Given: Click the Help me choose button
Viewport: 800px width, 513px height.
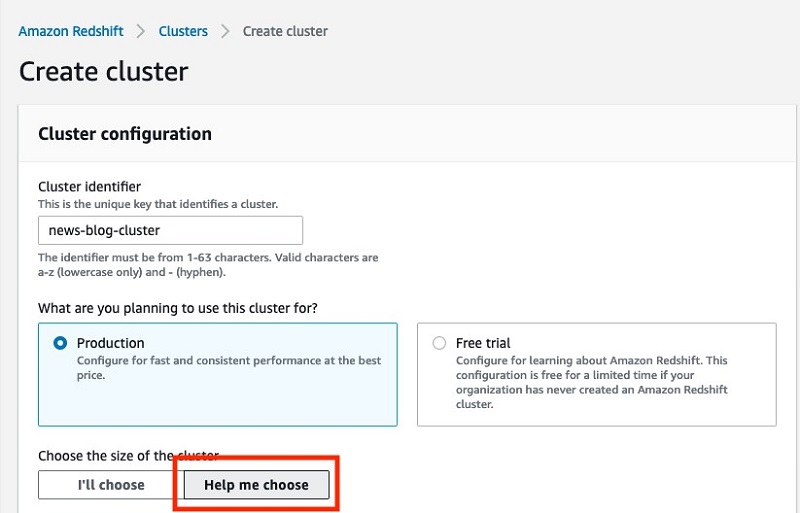Looking at the screenshot, I should click(x=256, y=484).
